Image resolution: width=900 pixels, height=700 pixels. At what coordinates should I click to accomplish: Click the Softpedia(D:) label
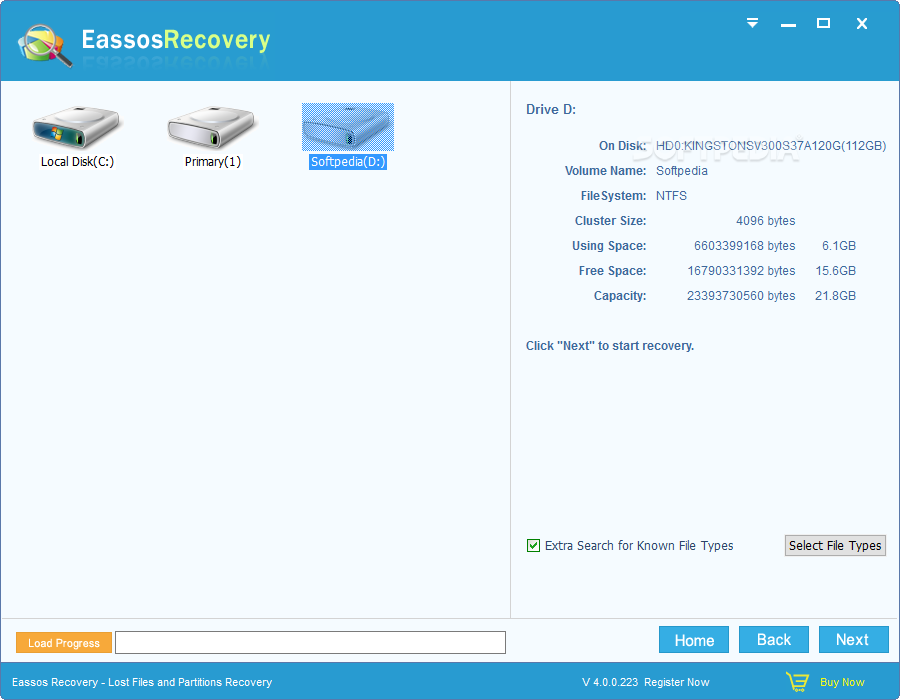tap(348, 162)
